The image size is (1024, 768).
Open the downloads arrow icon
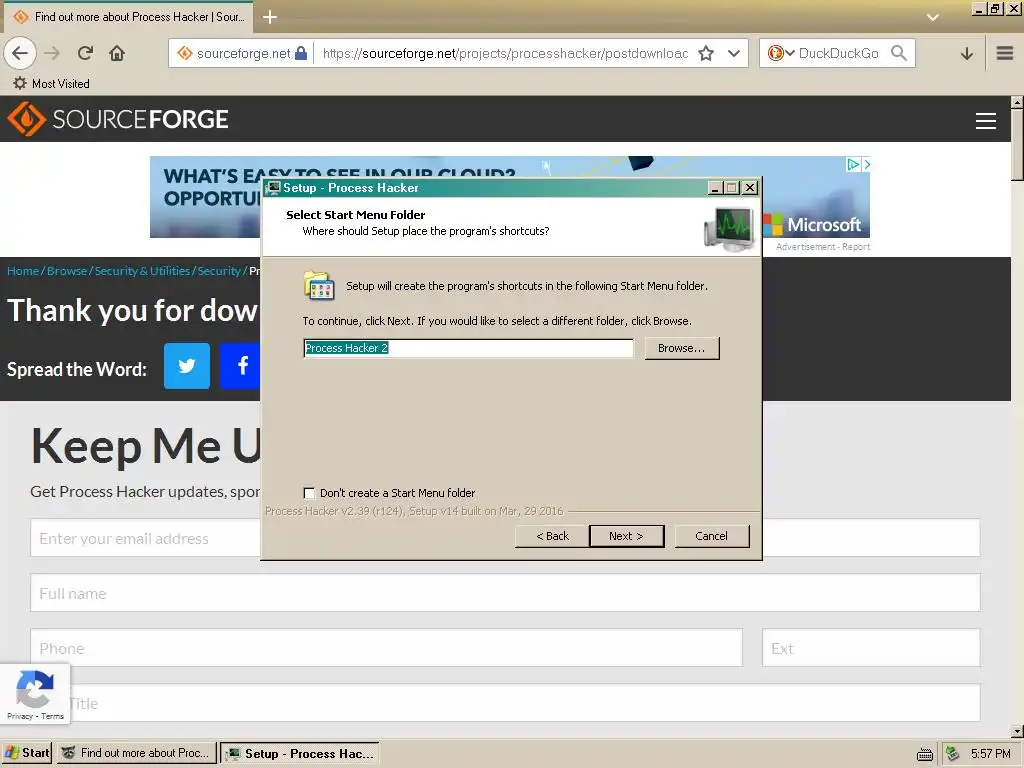[x=967, y=54]
